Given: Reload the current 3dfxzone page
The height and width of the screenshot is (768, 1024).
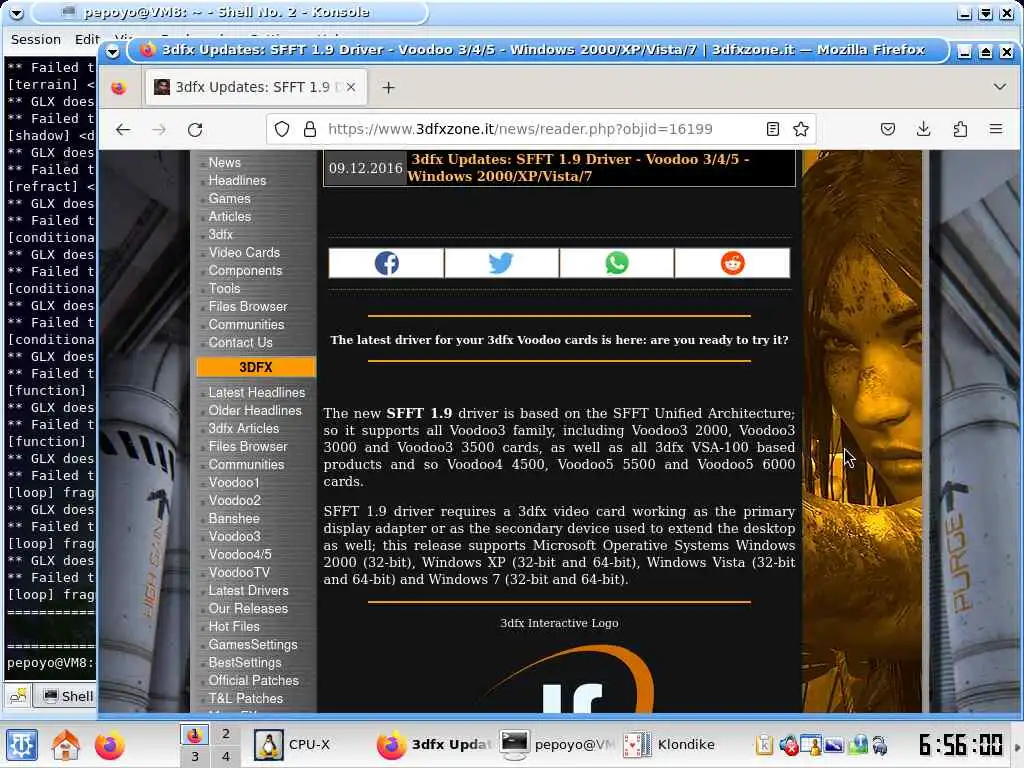Looking at the screenshot, I should coord(195,129).
